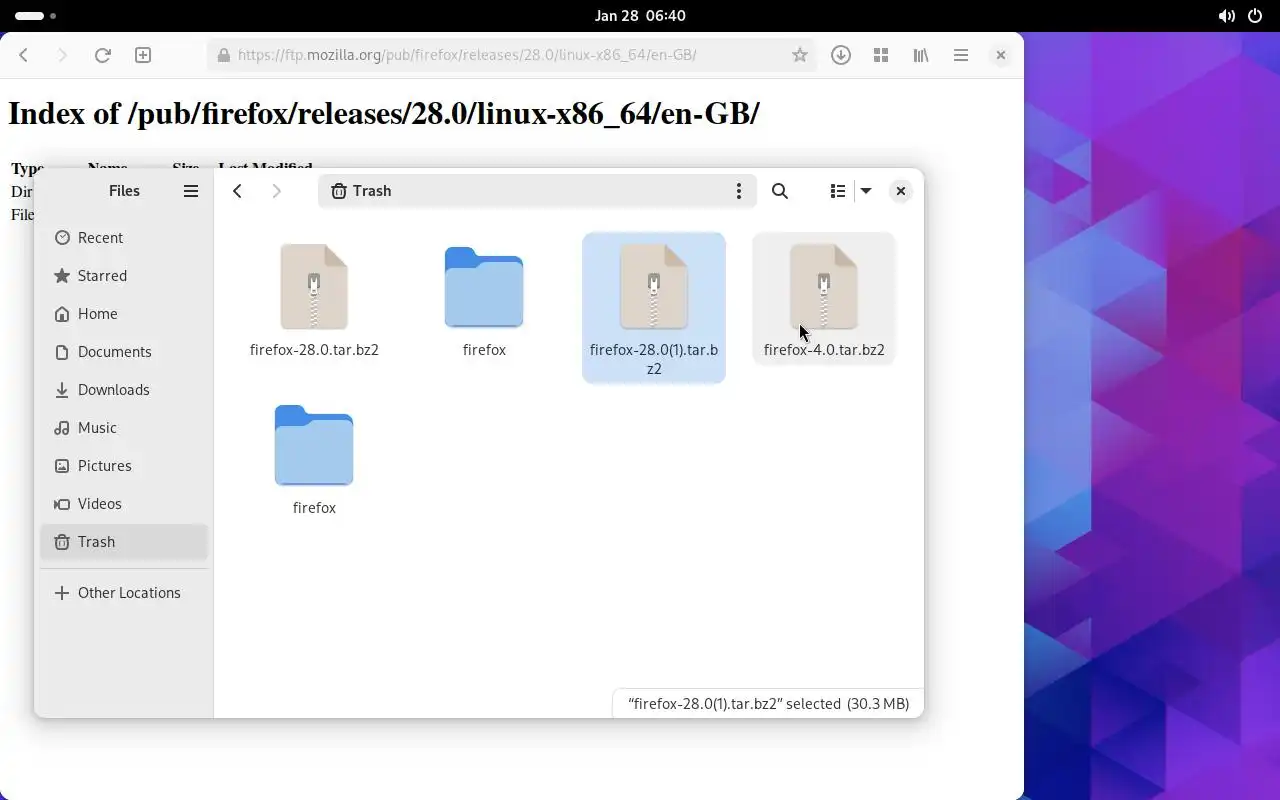
Task: Go to Home folder in sidebar
Action: [124, 314]
